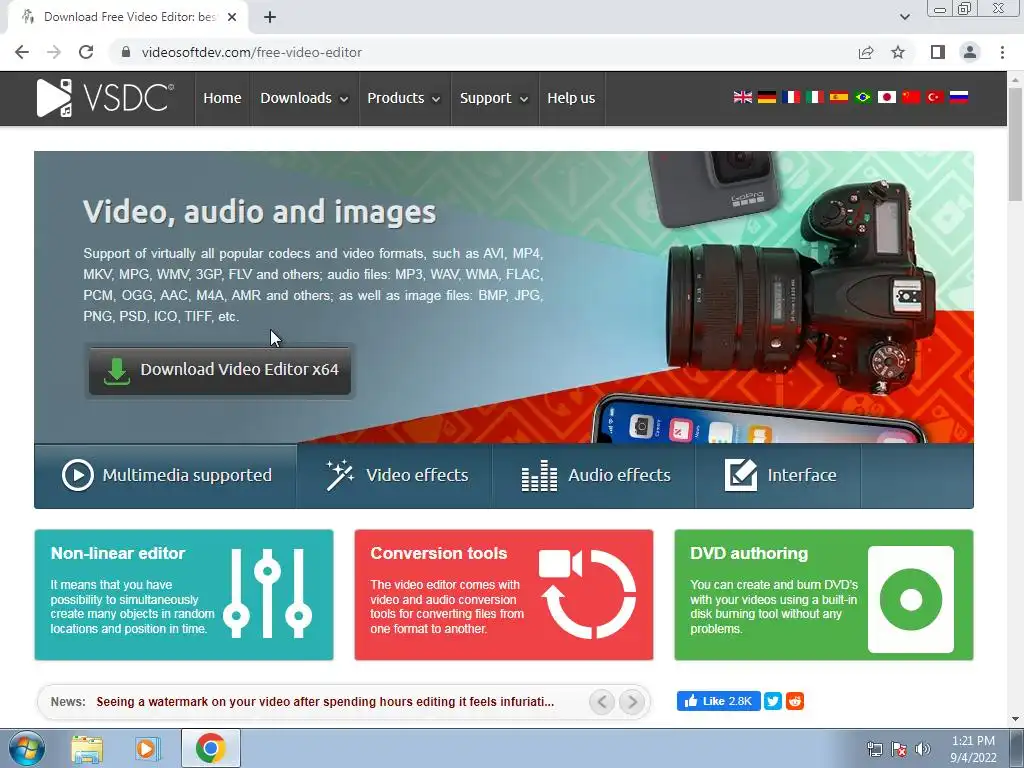The image size is (1024, 768).
Task: Click Chrome icon in taskbar
Action: [x=210, y=748]
